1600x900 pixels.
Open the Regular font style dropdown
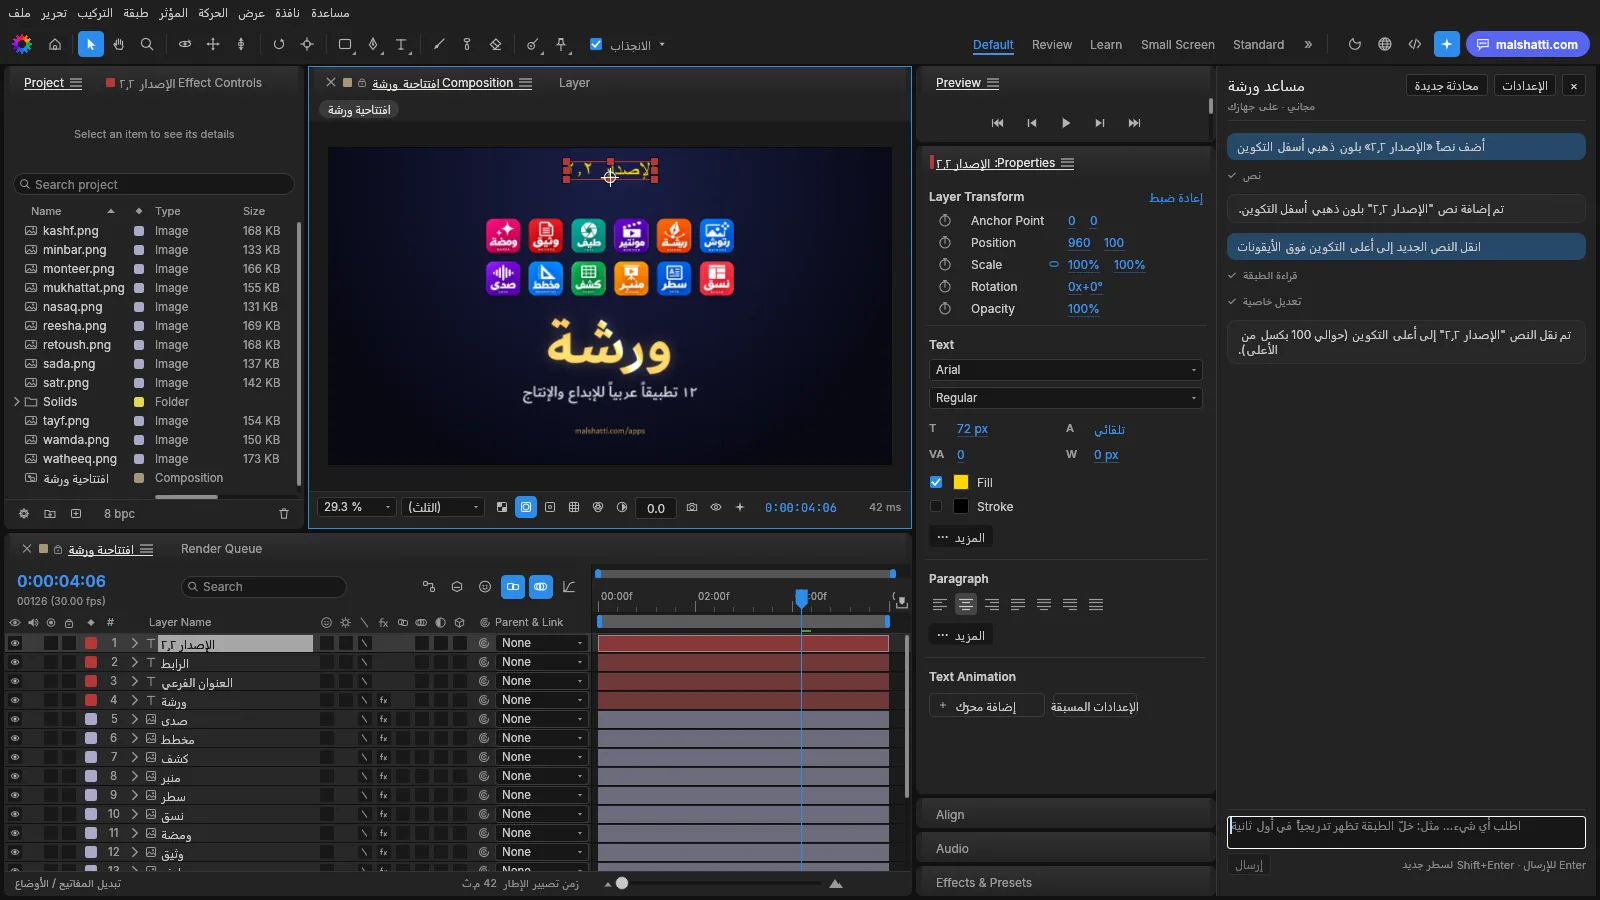(1065, 398)
